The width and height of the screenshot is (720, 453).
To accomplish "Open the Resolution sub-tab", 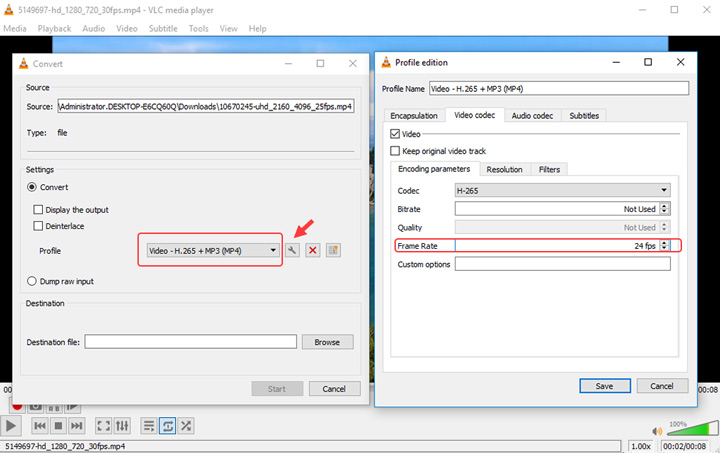I will click(505, 169).
